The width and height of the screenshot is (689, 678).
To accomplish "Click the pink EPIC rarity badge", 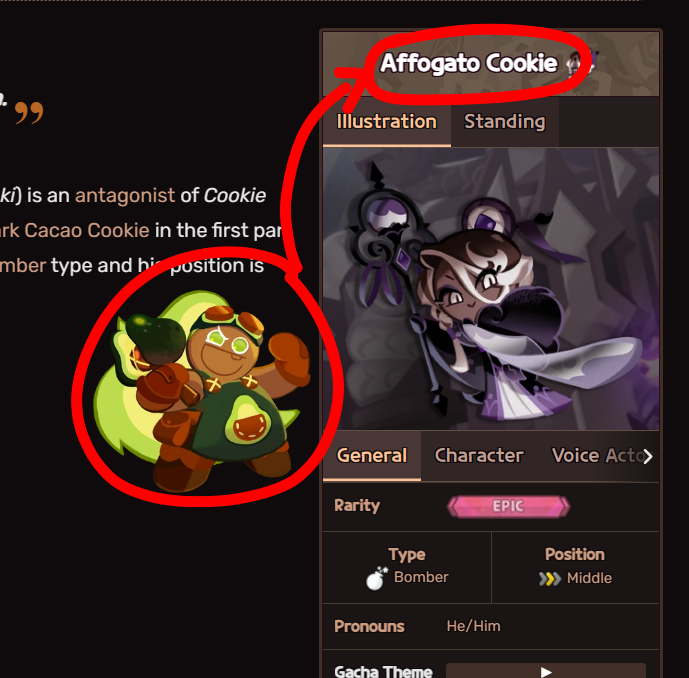I will click(508, 506).
